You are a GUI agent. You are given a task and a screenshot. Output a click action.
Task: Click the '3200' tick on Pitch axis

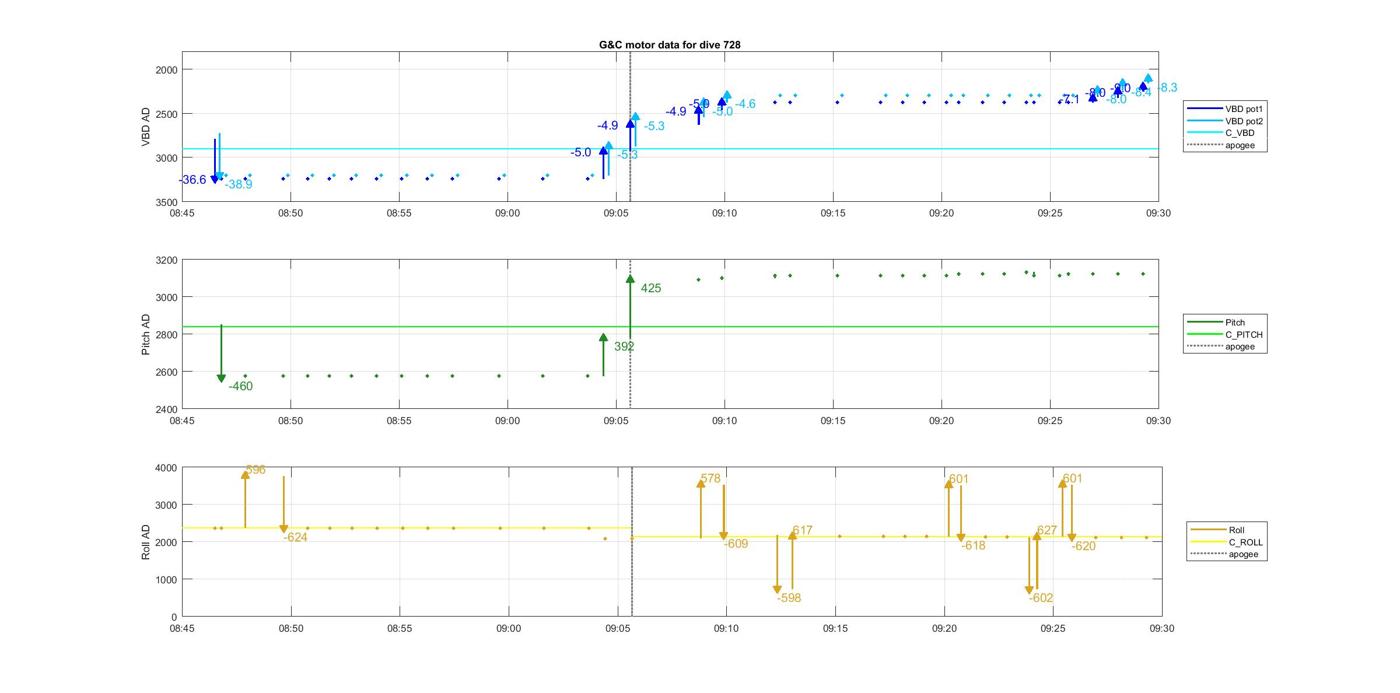[x=165, y=260]
